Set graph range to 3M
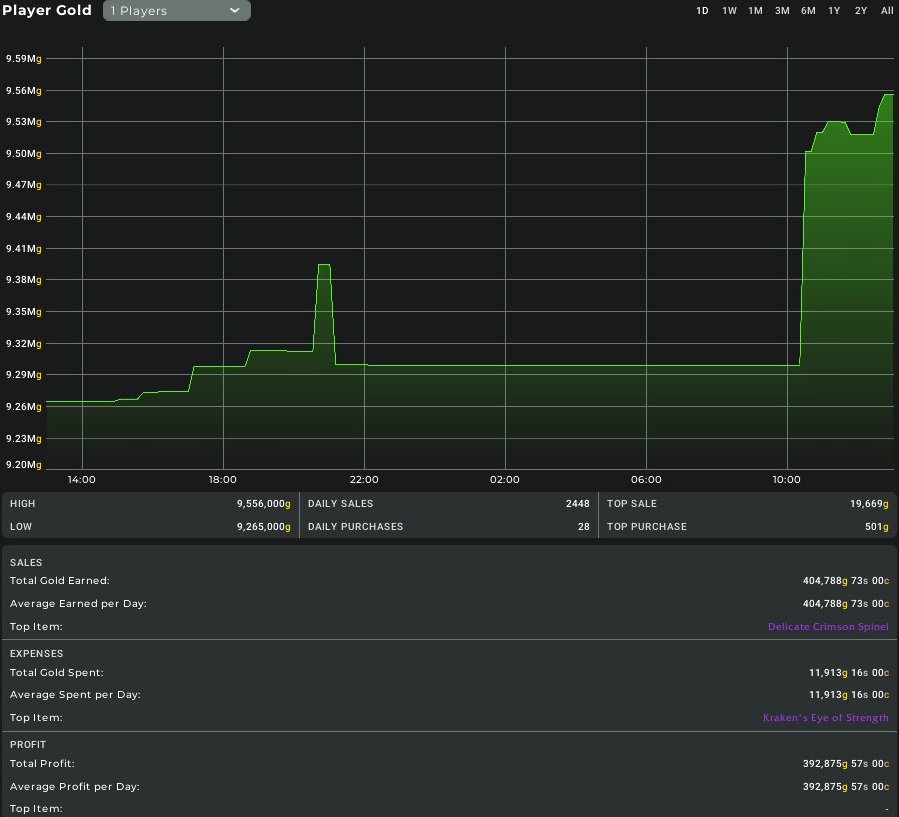Image resolution: width=899 pixels, height=817 pixels. pos(782,11)
